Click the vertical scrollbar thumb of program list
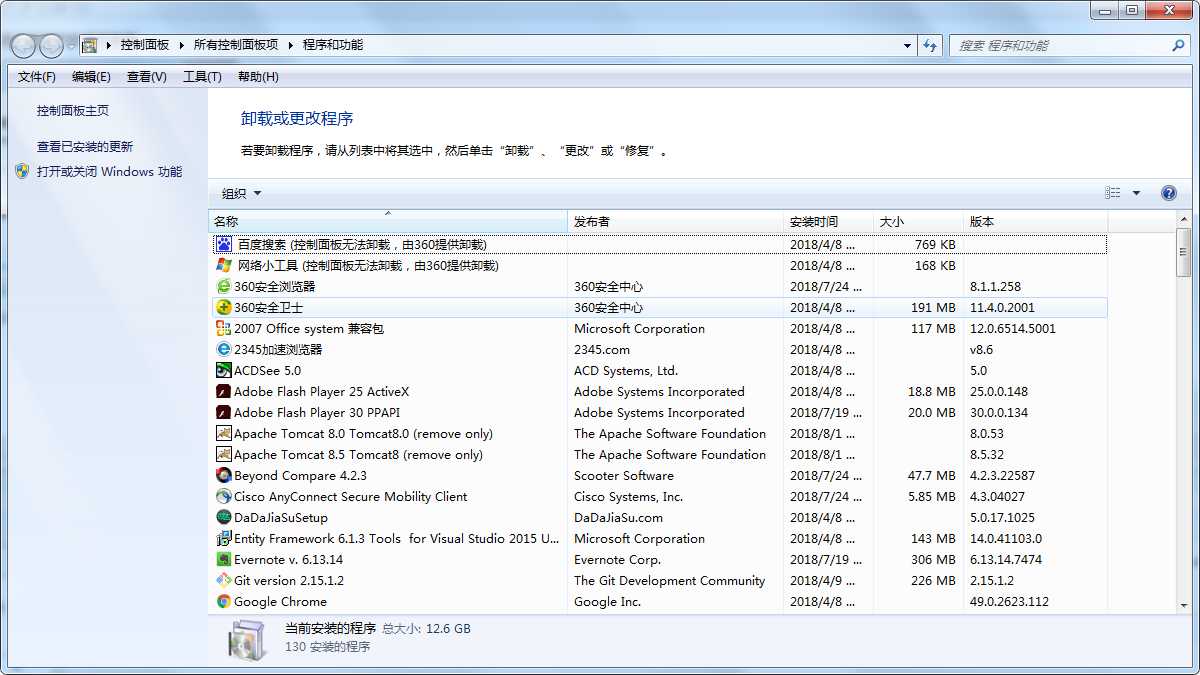The height and width of the screenshot is (675, 1200). coord(1184,251)
